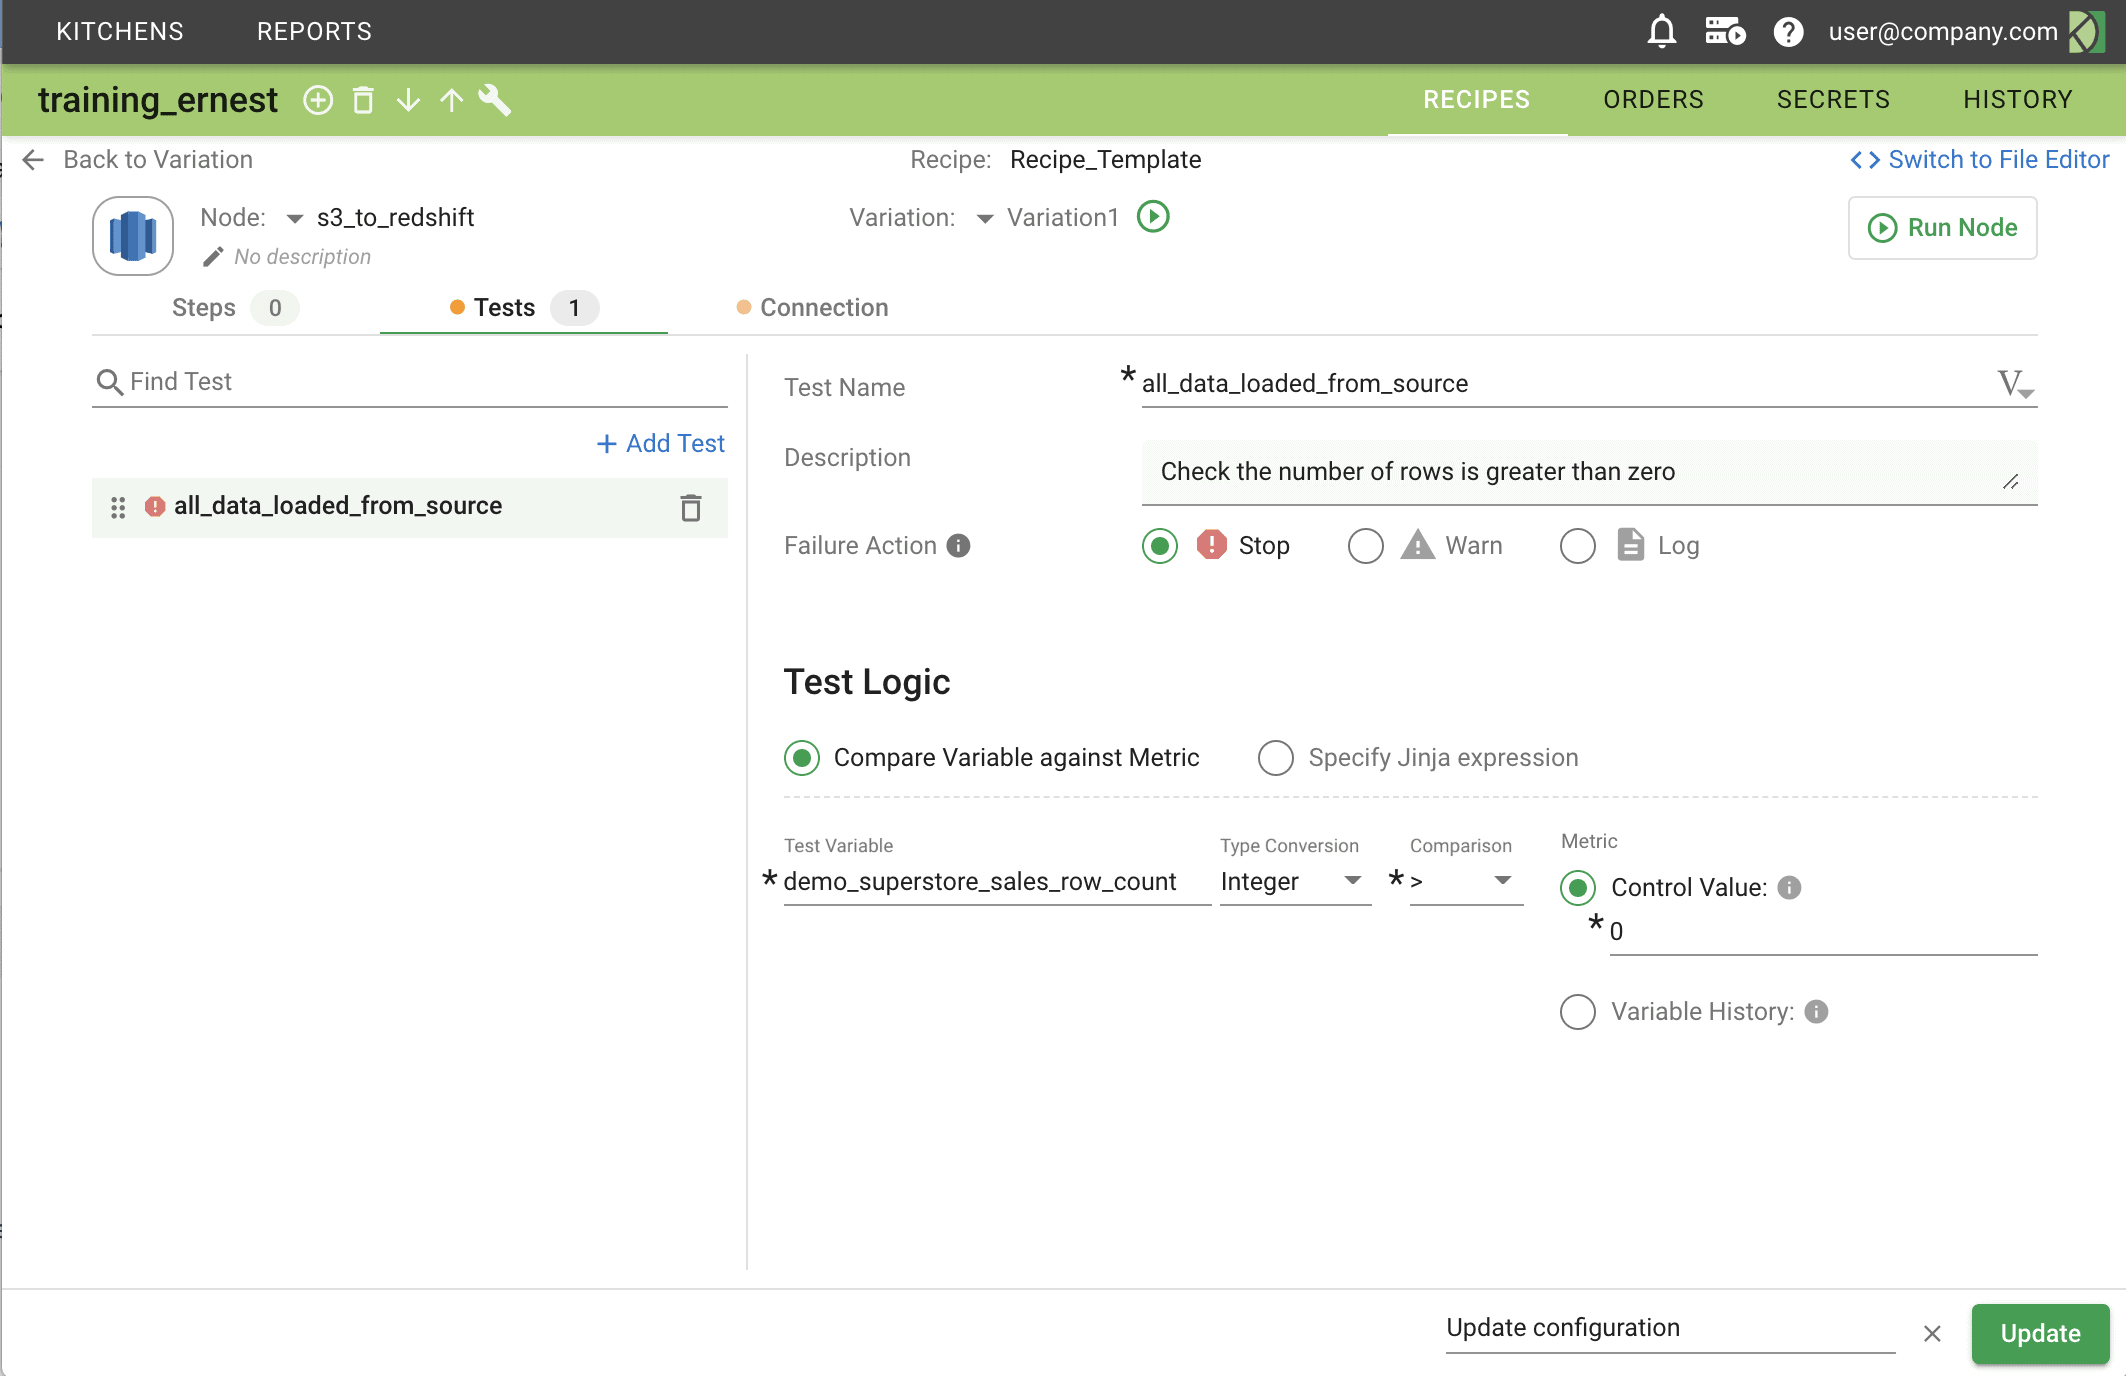Click the kitchen trash delete icon
2126x1376 pixels.
[363, 100]
